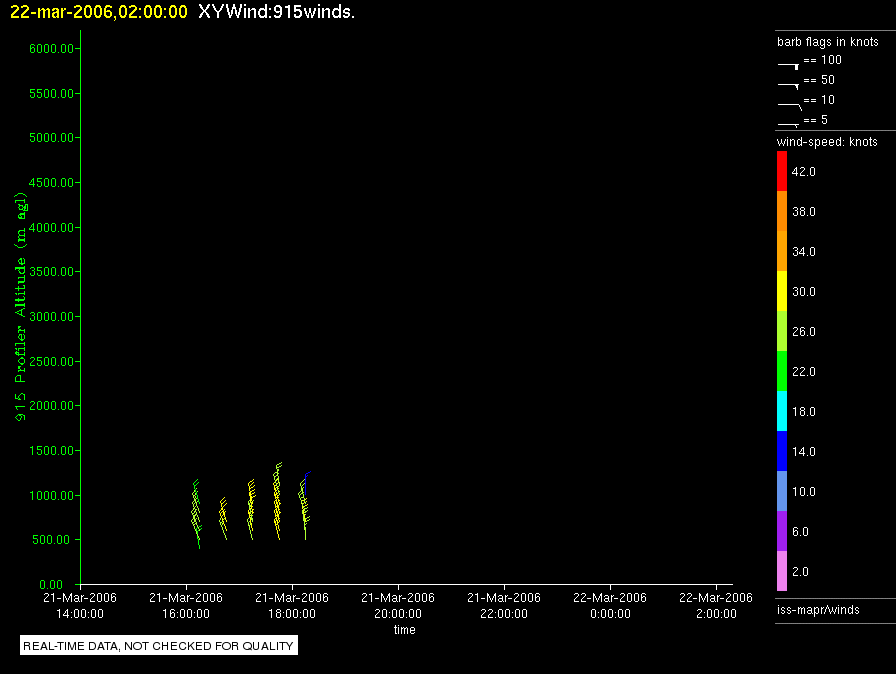The width and height of the screenshot is (896, 674).
Task: Click the 500.00 altitude tick label
Action: 54,540
